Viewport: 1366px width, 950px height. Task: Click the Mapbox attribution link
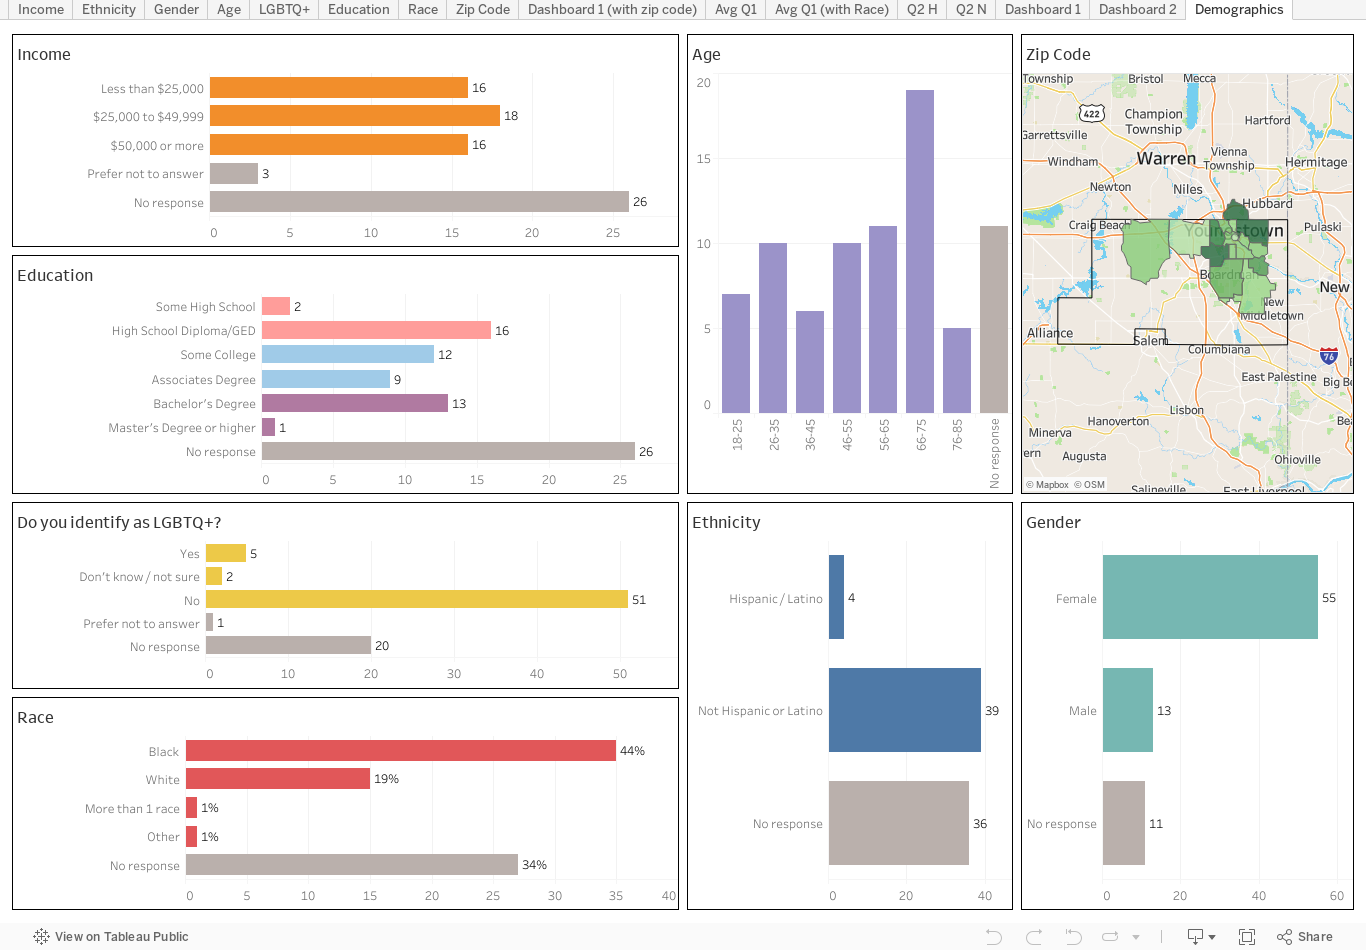(x=1047, y=485)
